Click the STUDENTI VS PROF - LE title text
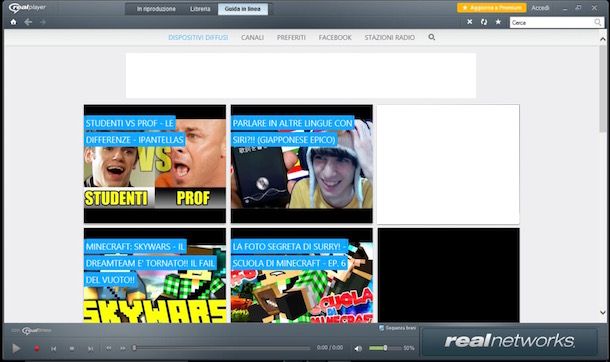 [x=130, y=123]
